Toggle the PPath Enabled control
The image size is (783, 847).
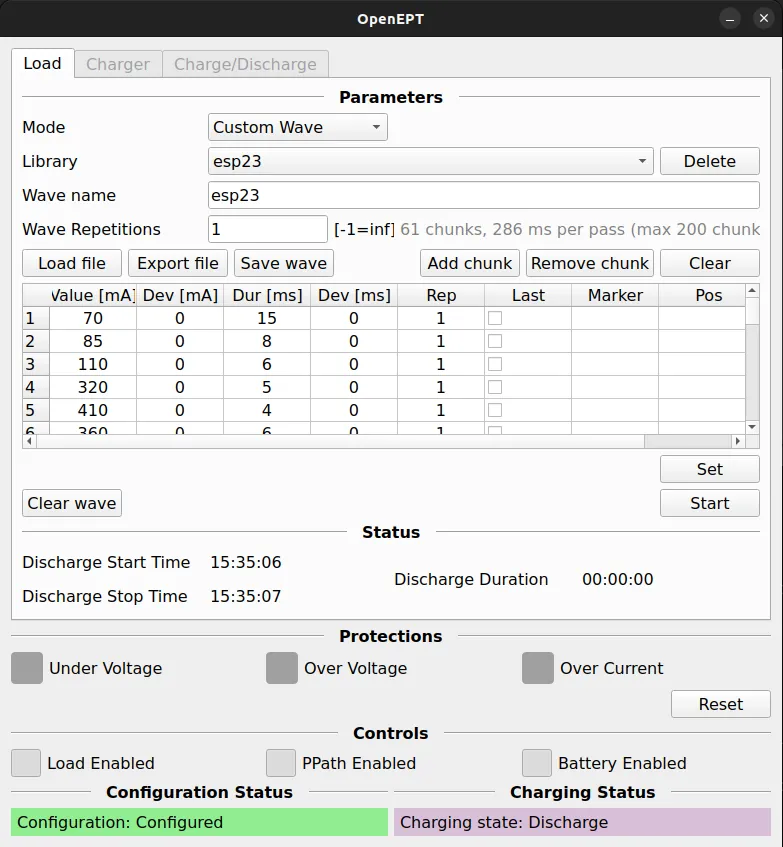(x=281, y=763)
